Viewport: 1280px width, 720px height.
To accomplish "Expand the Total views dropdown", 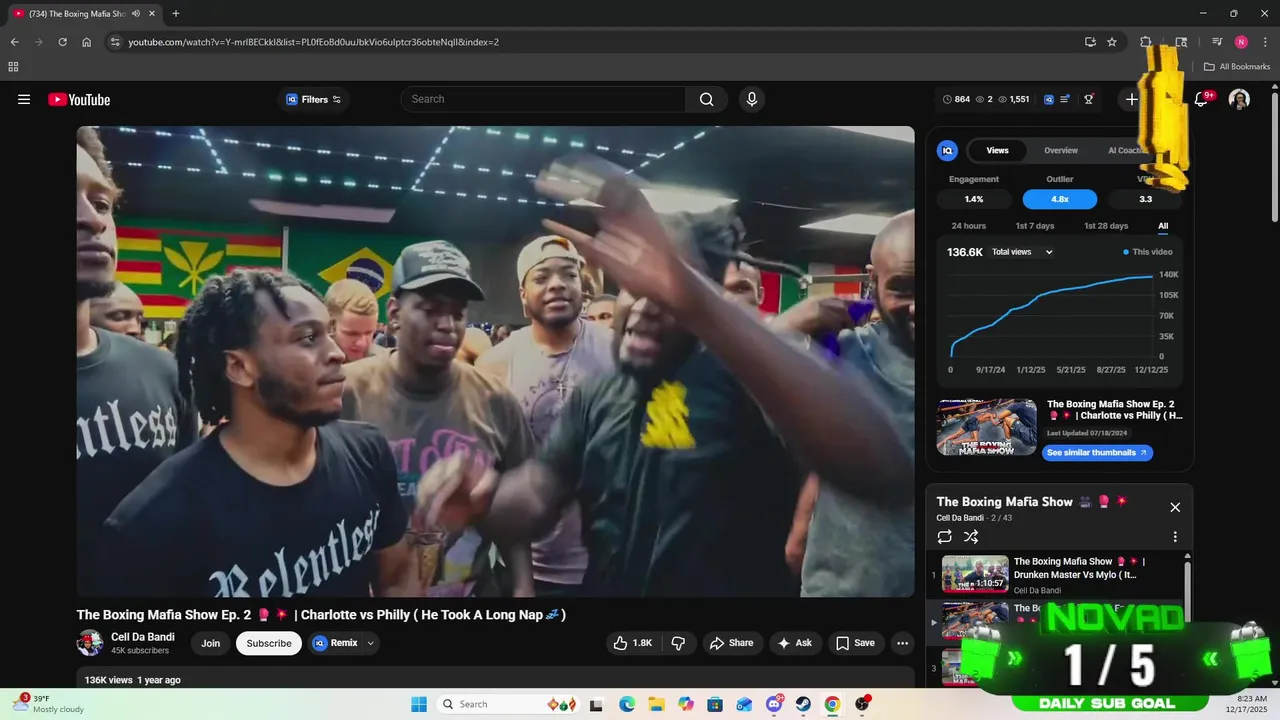I will (1022, 252).
